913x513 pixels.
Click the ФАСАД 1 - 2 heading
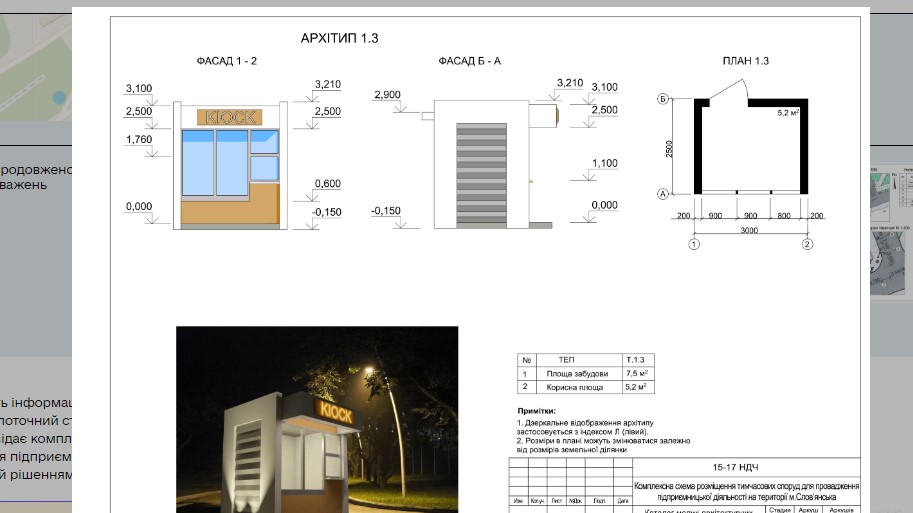pos(227,61)
